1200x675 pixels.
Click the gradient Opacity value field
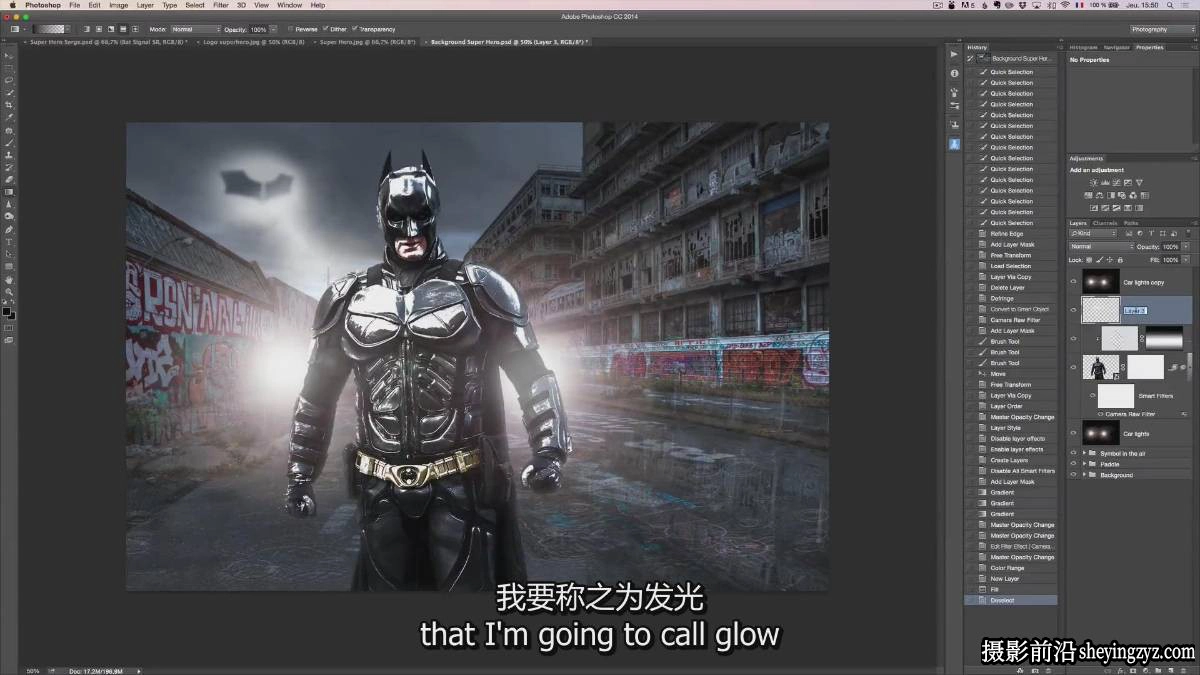click(257, 30)
